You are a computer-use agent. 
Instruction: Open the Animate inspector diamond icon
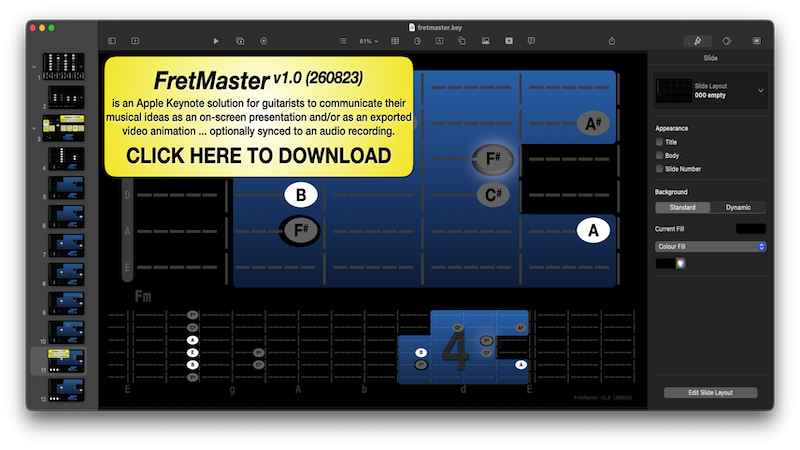[727, 41]
